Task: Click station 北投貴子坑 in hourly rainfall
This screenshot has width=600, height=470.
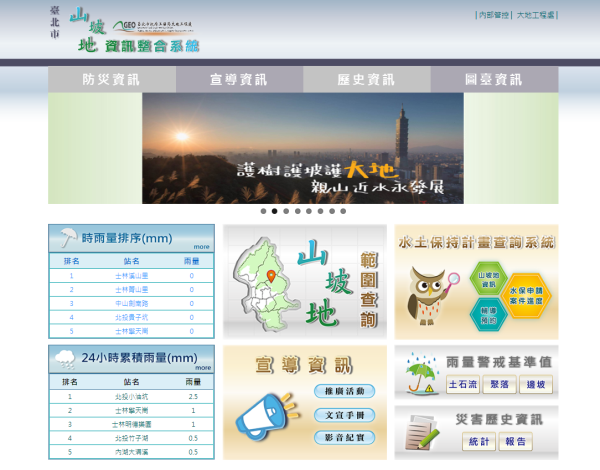Action: [132, 317]
